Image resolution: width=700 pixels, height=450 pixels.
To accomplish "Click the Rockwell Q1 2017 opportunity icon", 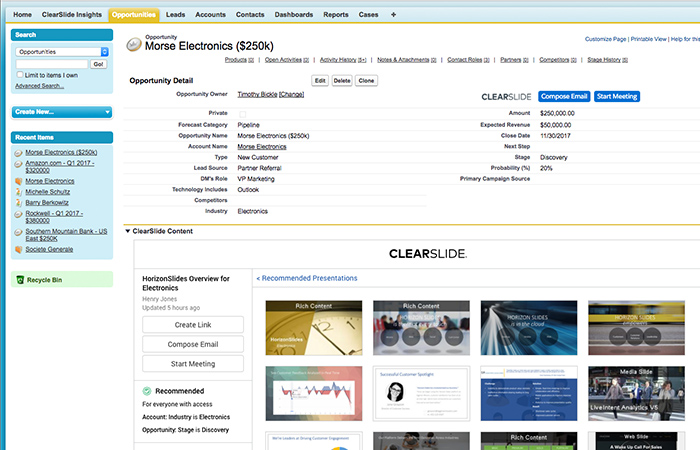I will click(x=18, y=214).
